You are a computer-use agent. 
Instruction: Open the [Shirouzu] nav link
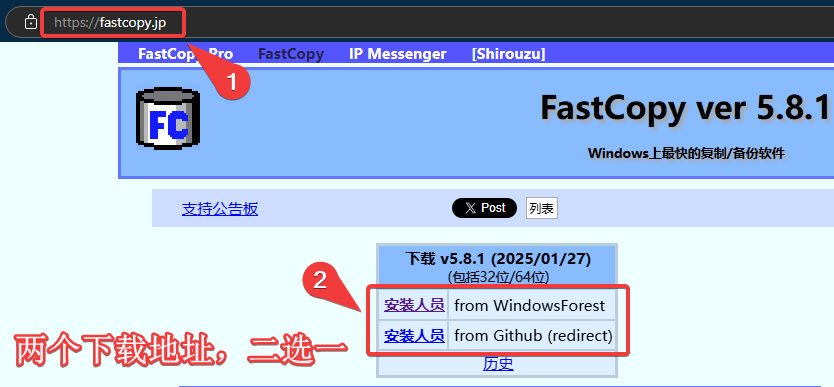coord(508,54)
